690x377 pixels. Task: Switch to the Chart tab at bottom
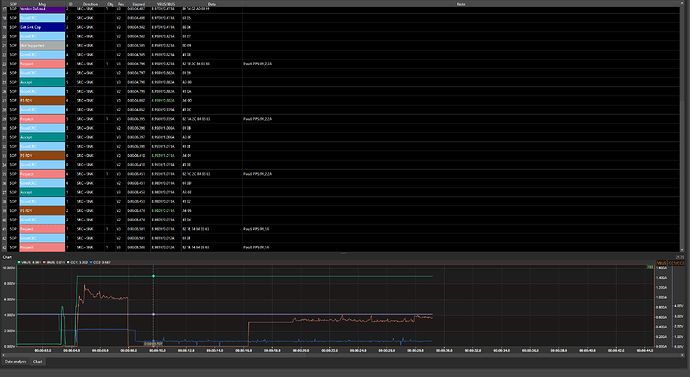click(37, 362)
